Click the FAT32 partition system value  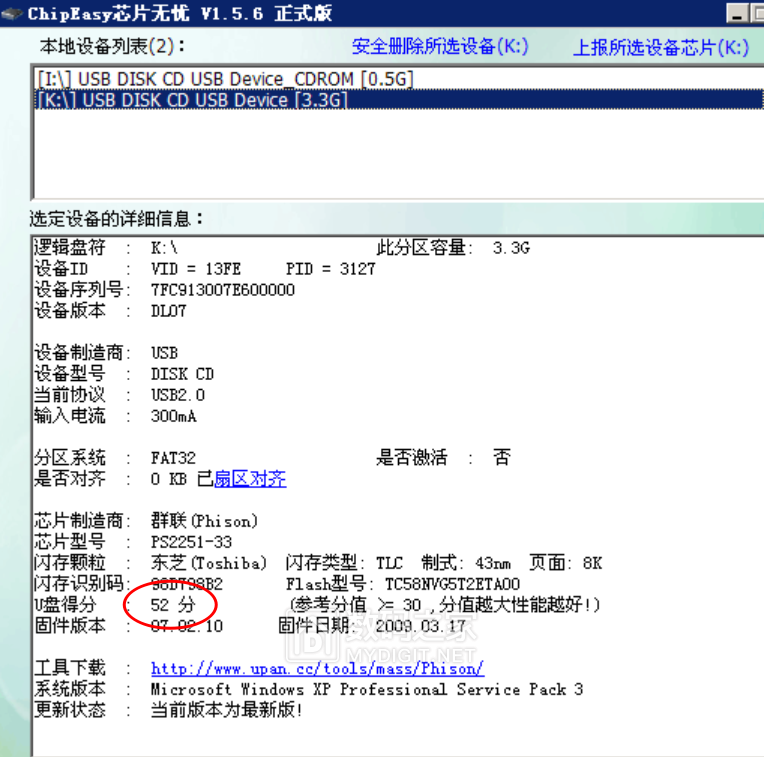[x=173, y=458]
